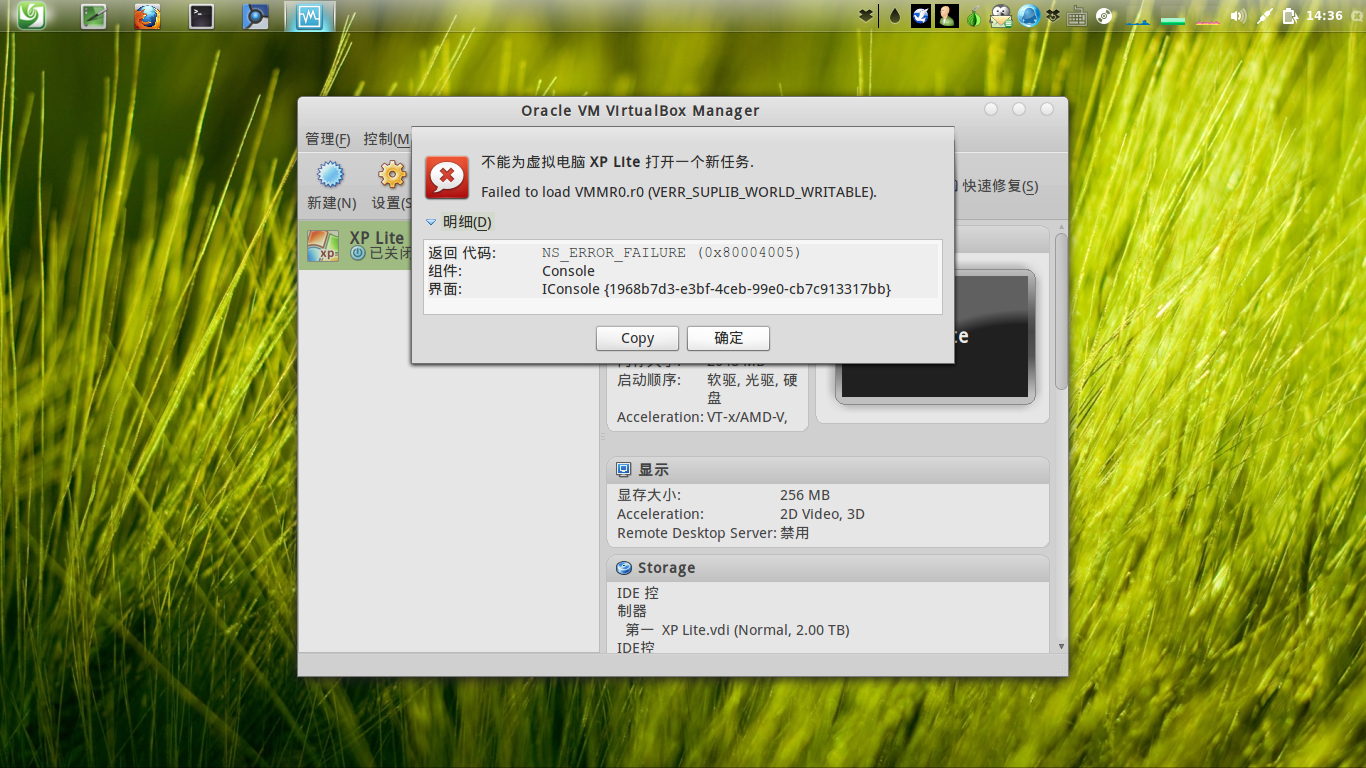The image size is (1366, 768).
Task: Click the user avatar tray icon
Action: [x=947, y=16]
